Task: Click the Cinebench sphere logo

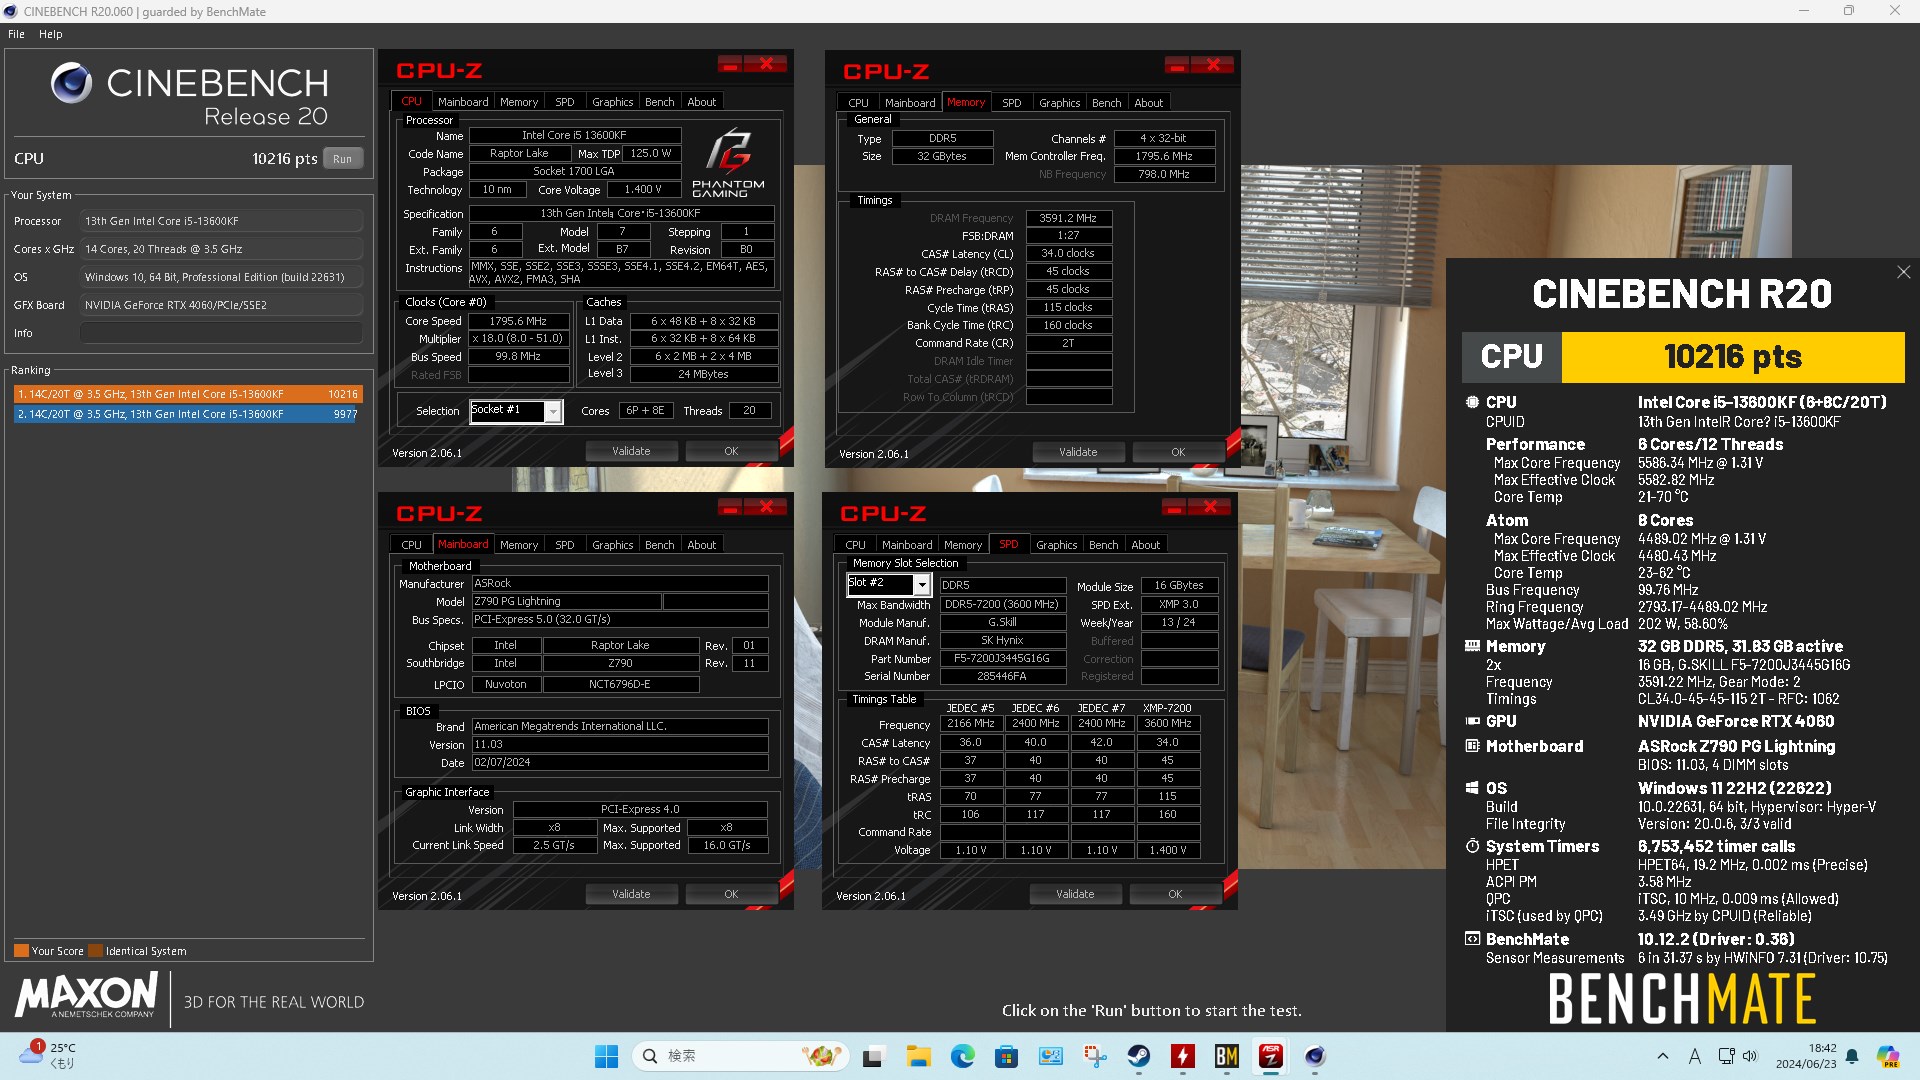Action: point(71,83)
